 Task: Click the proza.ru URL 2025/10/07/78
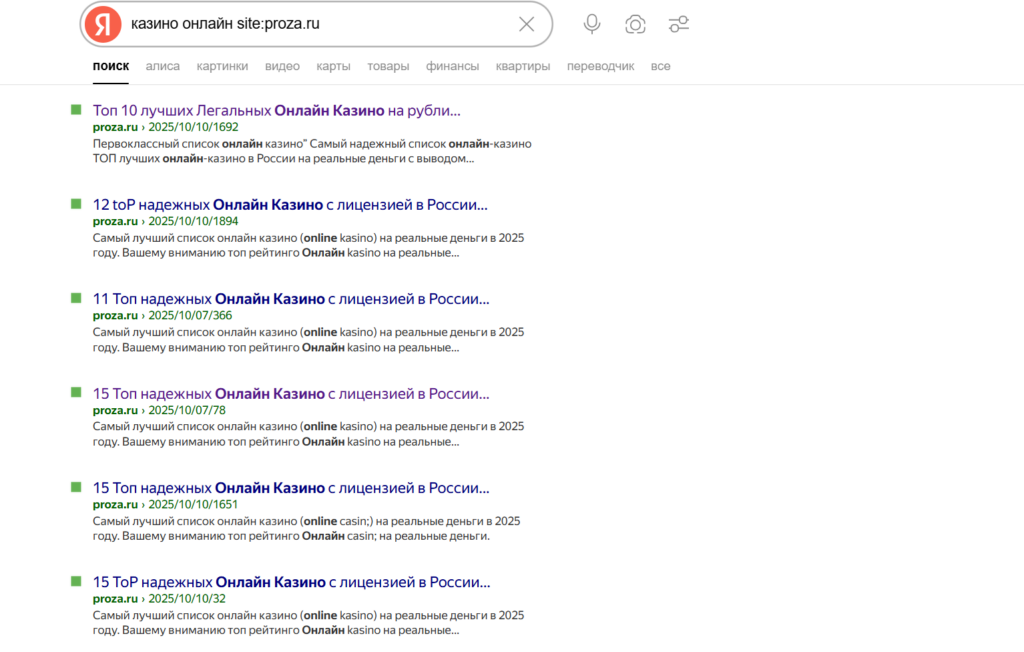pos(159,410)
